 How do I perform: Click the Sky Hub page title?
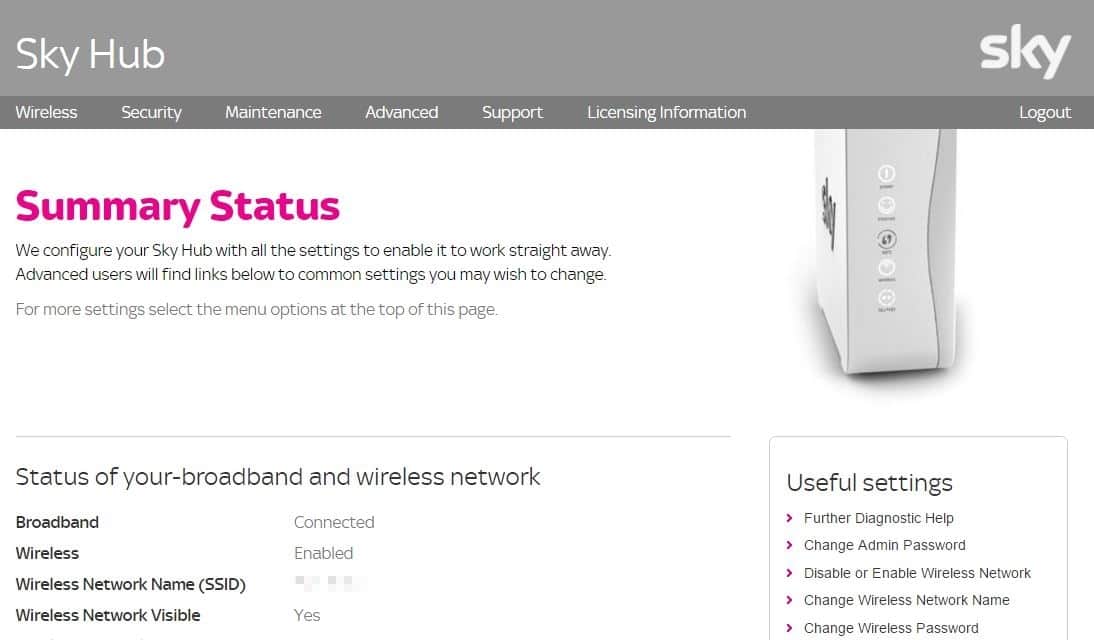[89, 55]
